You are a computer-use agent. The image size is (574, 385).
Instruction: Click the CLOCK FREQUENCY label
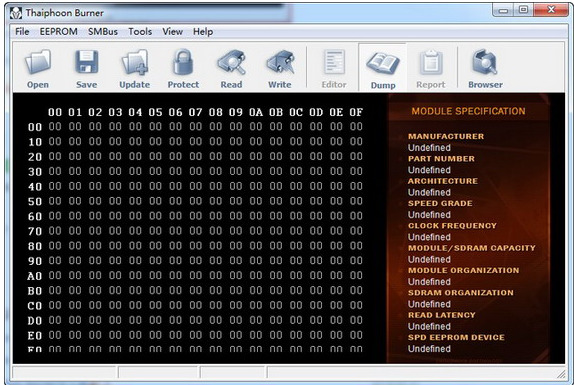pyautogui.click(x=452, y=225)
